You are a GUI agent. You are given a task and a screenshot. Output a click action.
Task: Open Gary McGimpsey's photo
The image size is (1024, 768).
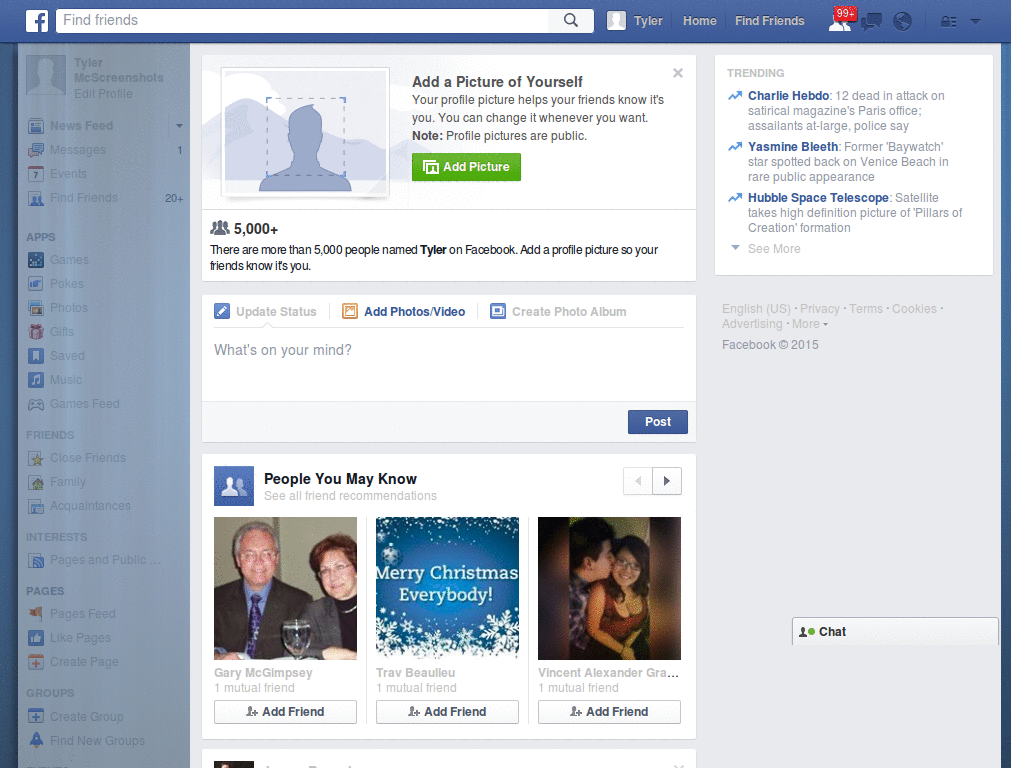285,588
